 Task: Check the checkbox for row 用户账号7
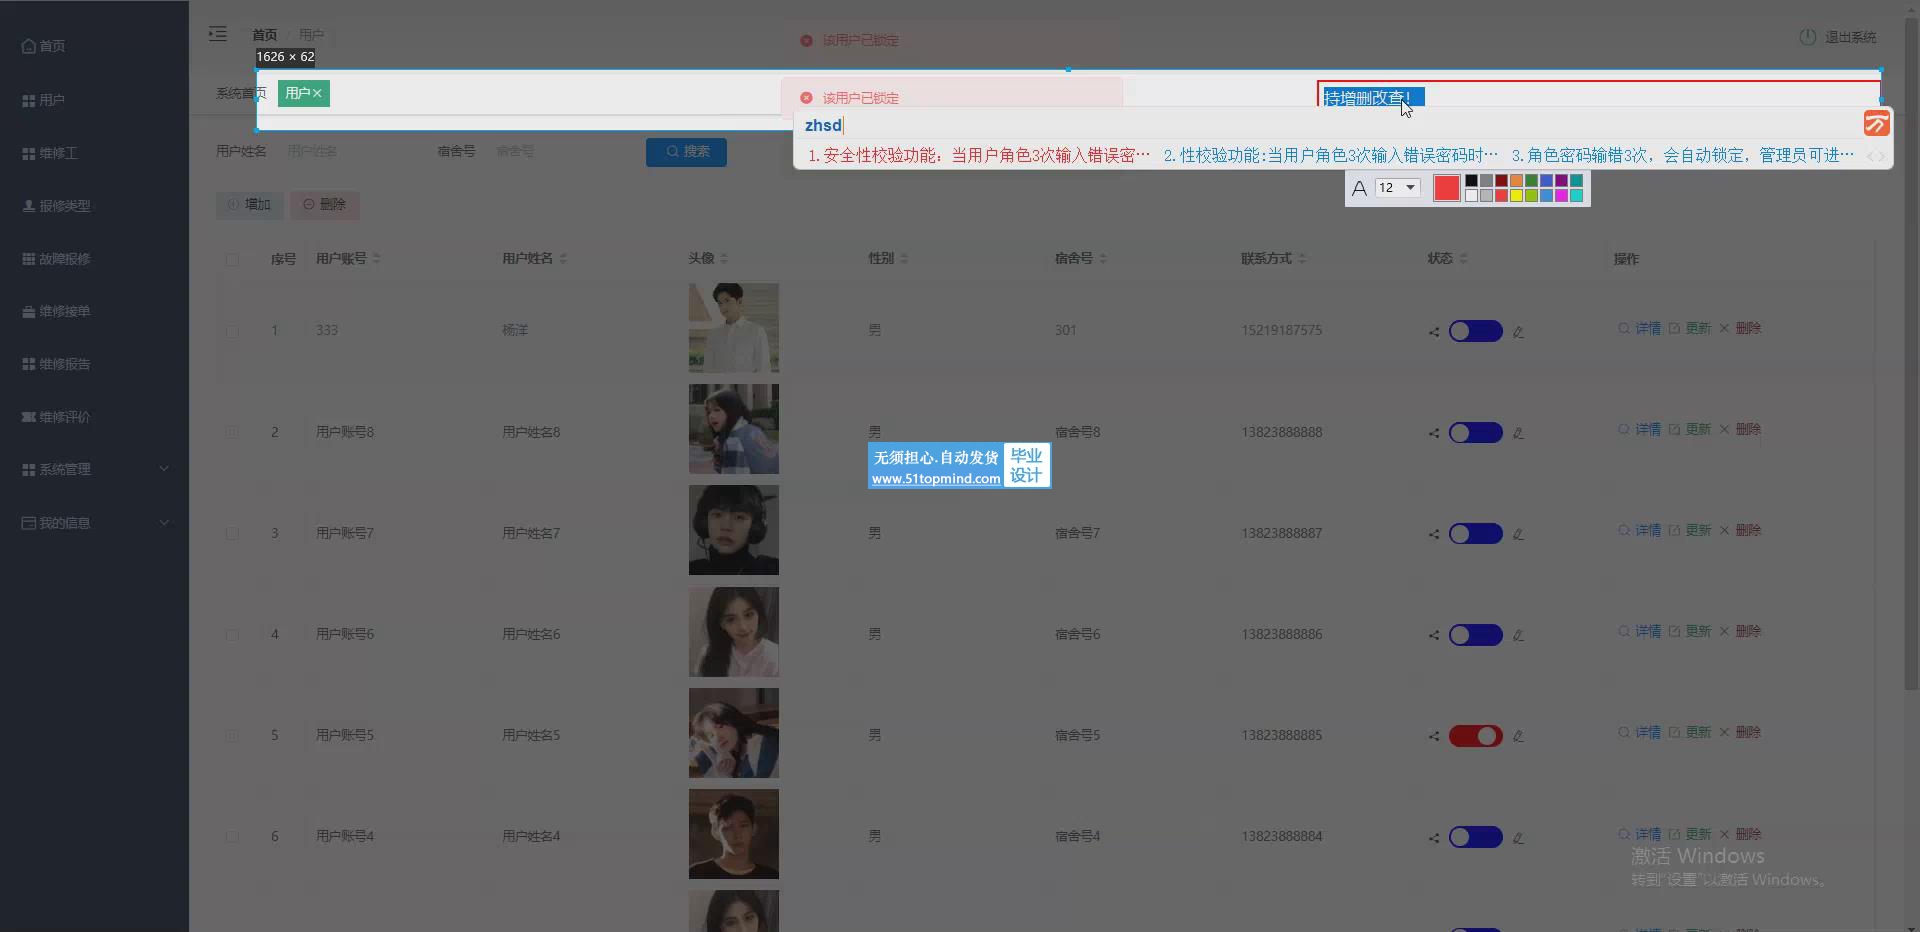click(x=232, y=534)
